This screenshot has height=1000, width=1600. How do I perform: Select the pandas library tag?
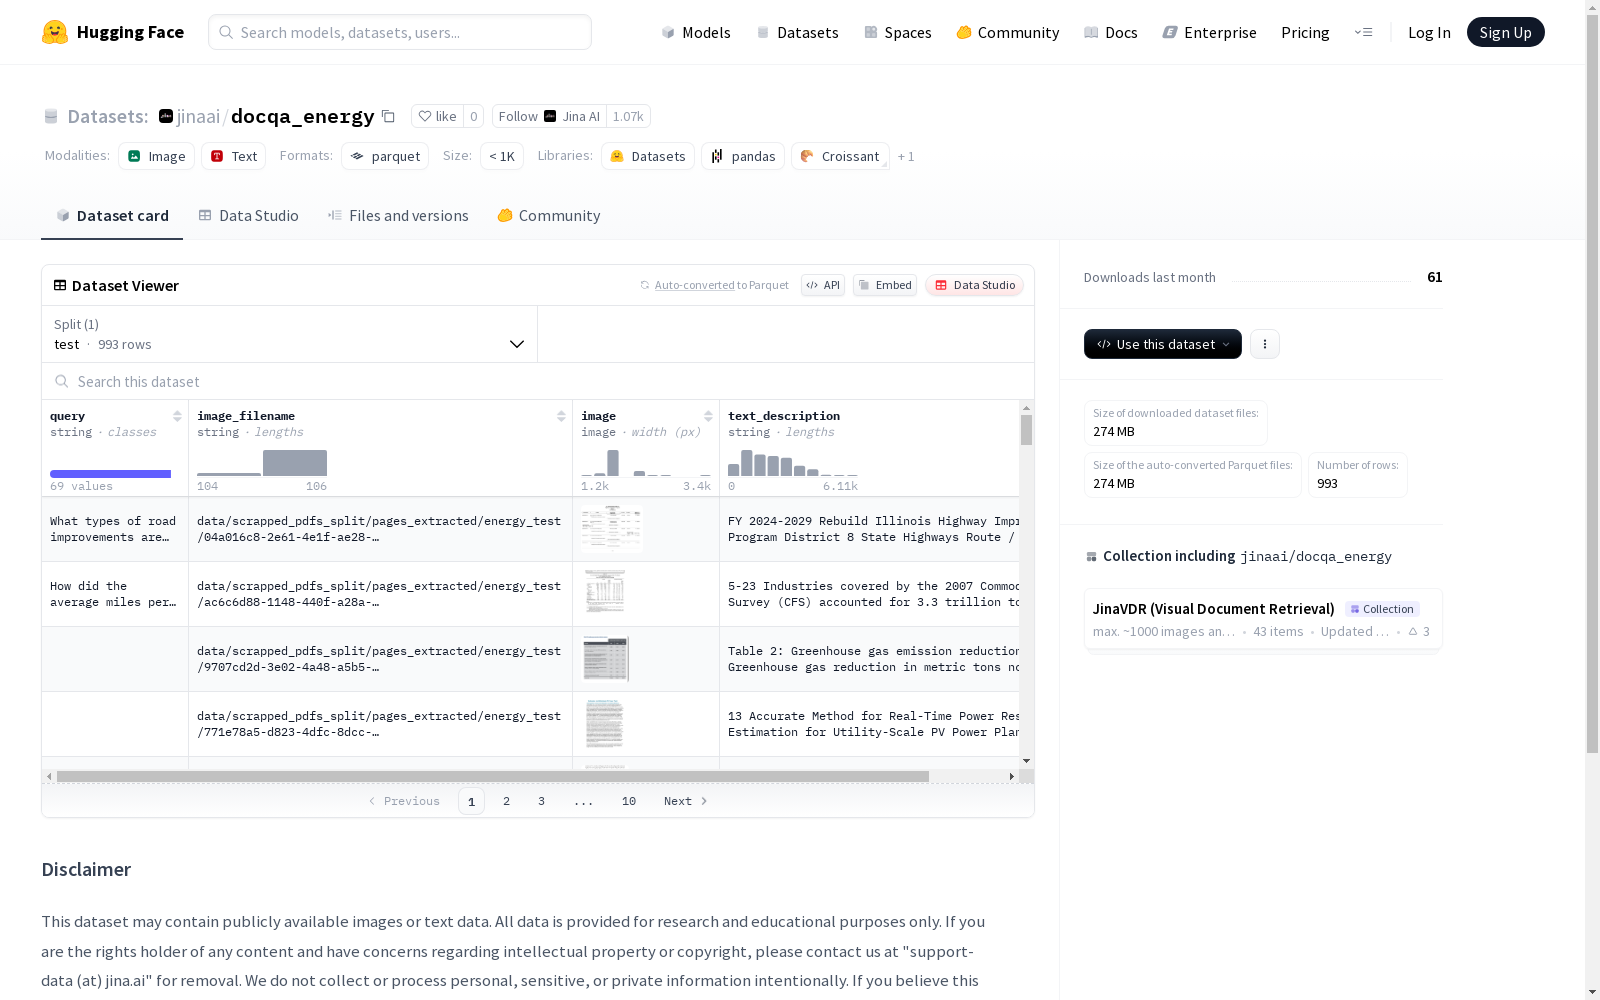[x=743, y=156]
